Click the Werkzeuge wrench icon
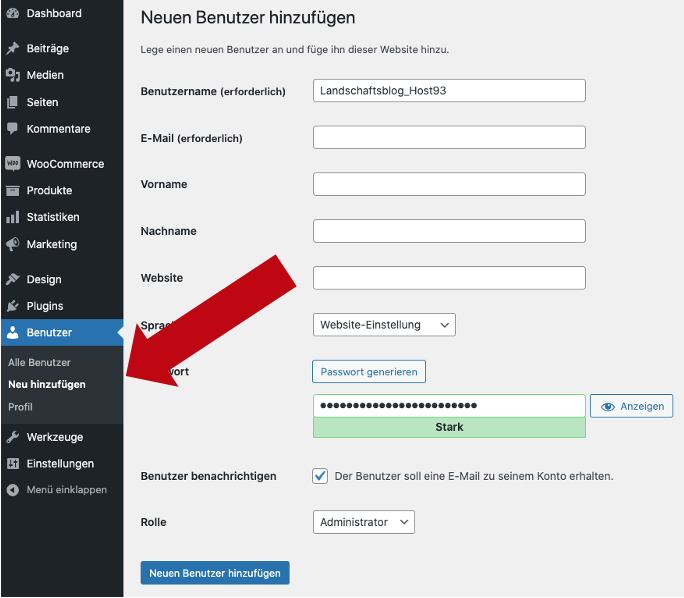 [13, 437]
